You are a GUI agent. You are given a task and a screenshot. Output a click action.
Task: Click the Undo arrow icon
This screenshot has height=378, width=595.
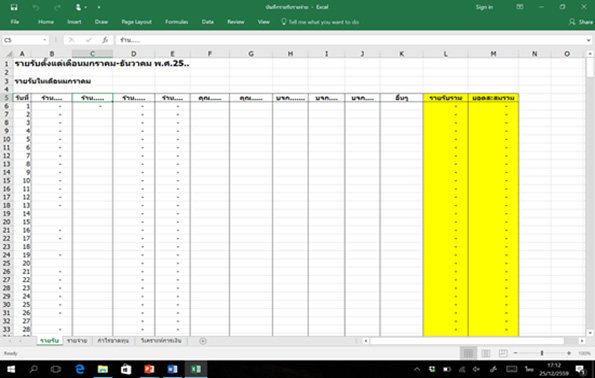[x=36, y=7]
